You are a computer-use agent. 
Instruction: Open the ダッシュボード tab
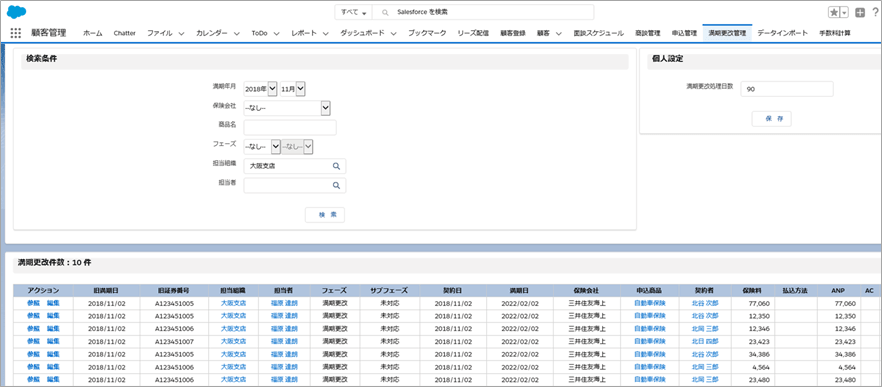[362, 33]
